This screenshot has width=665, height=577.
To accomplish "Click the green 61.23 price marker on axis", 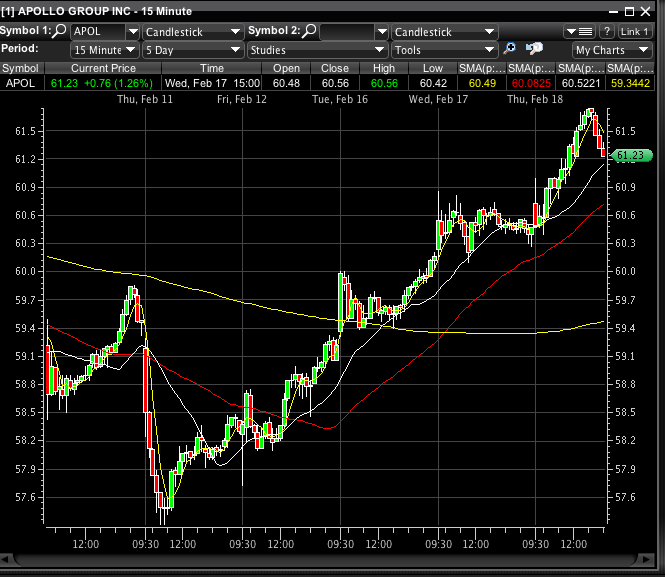I will [x=632, y=155].
